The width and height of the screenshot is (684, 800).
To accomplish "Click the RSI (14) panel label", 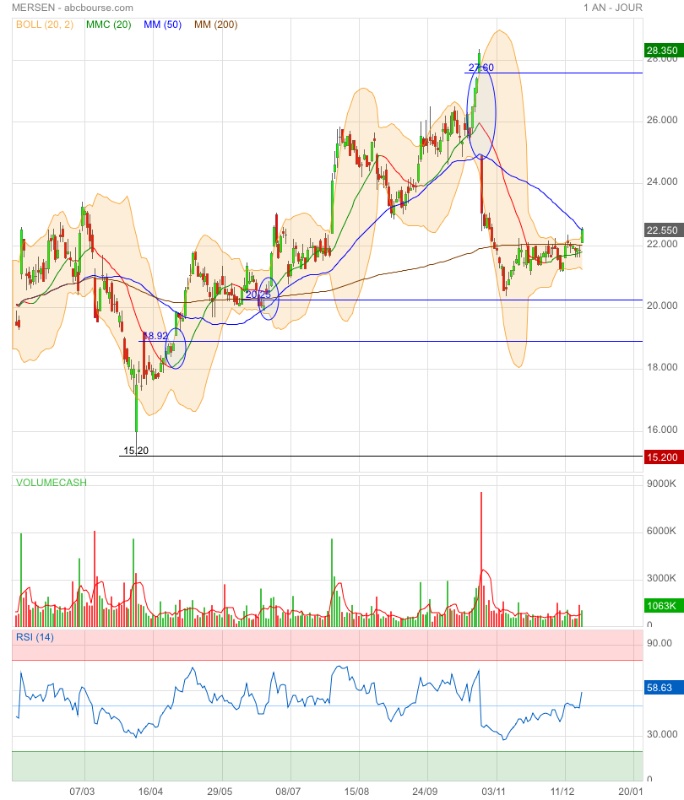I will [35, 637].
